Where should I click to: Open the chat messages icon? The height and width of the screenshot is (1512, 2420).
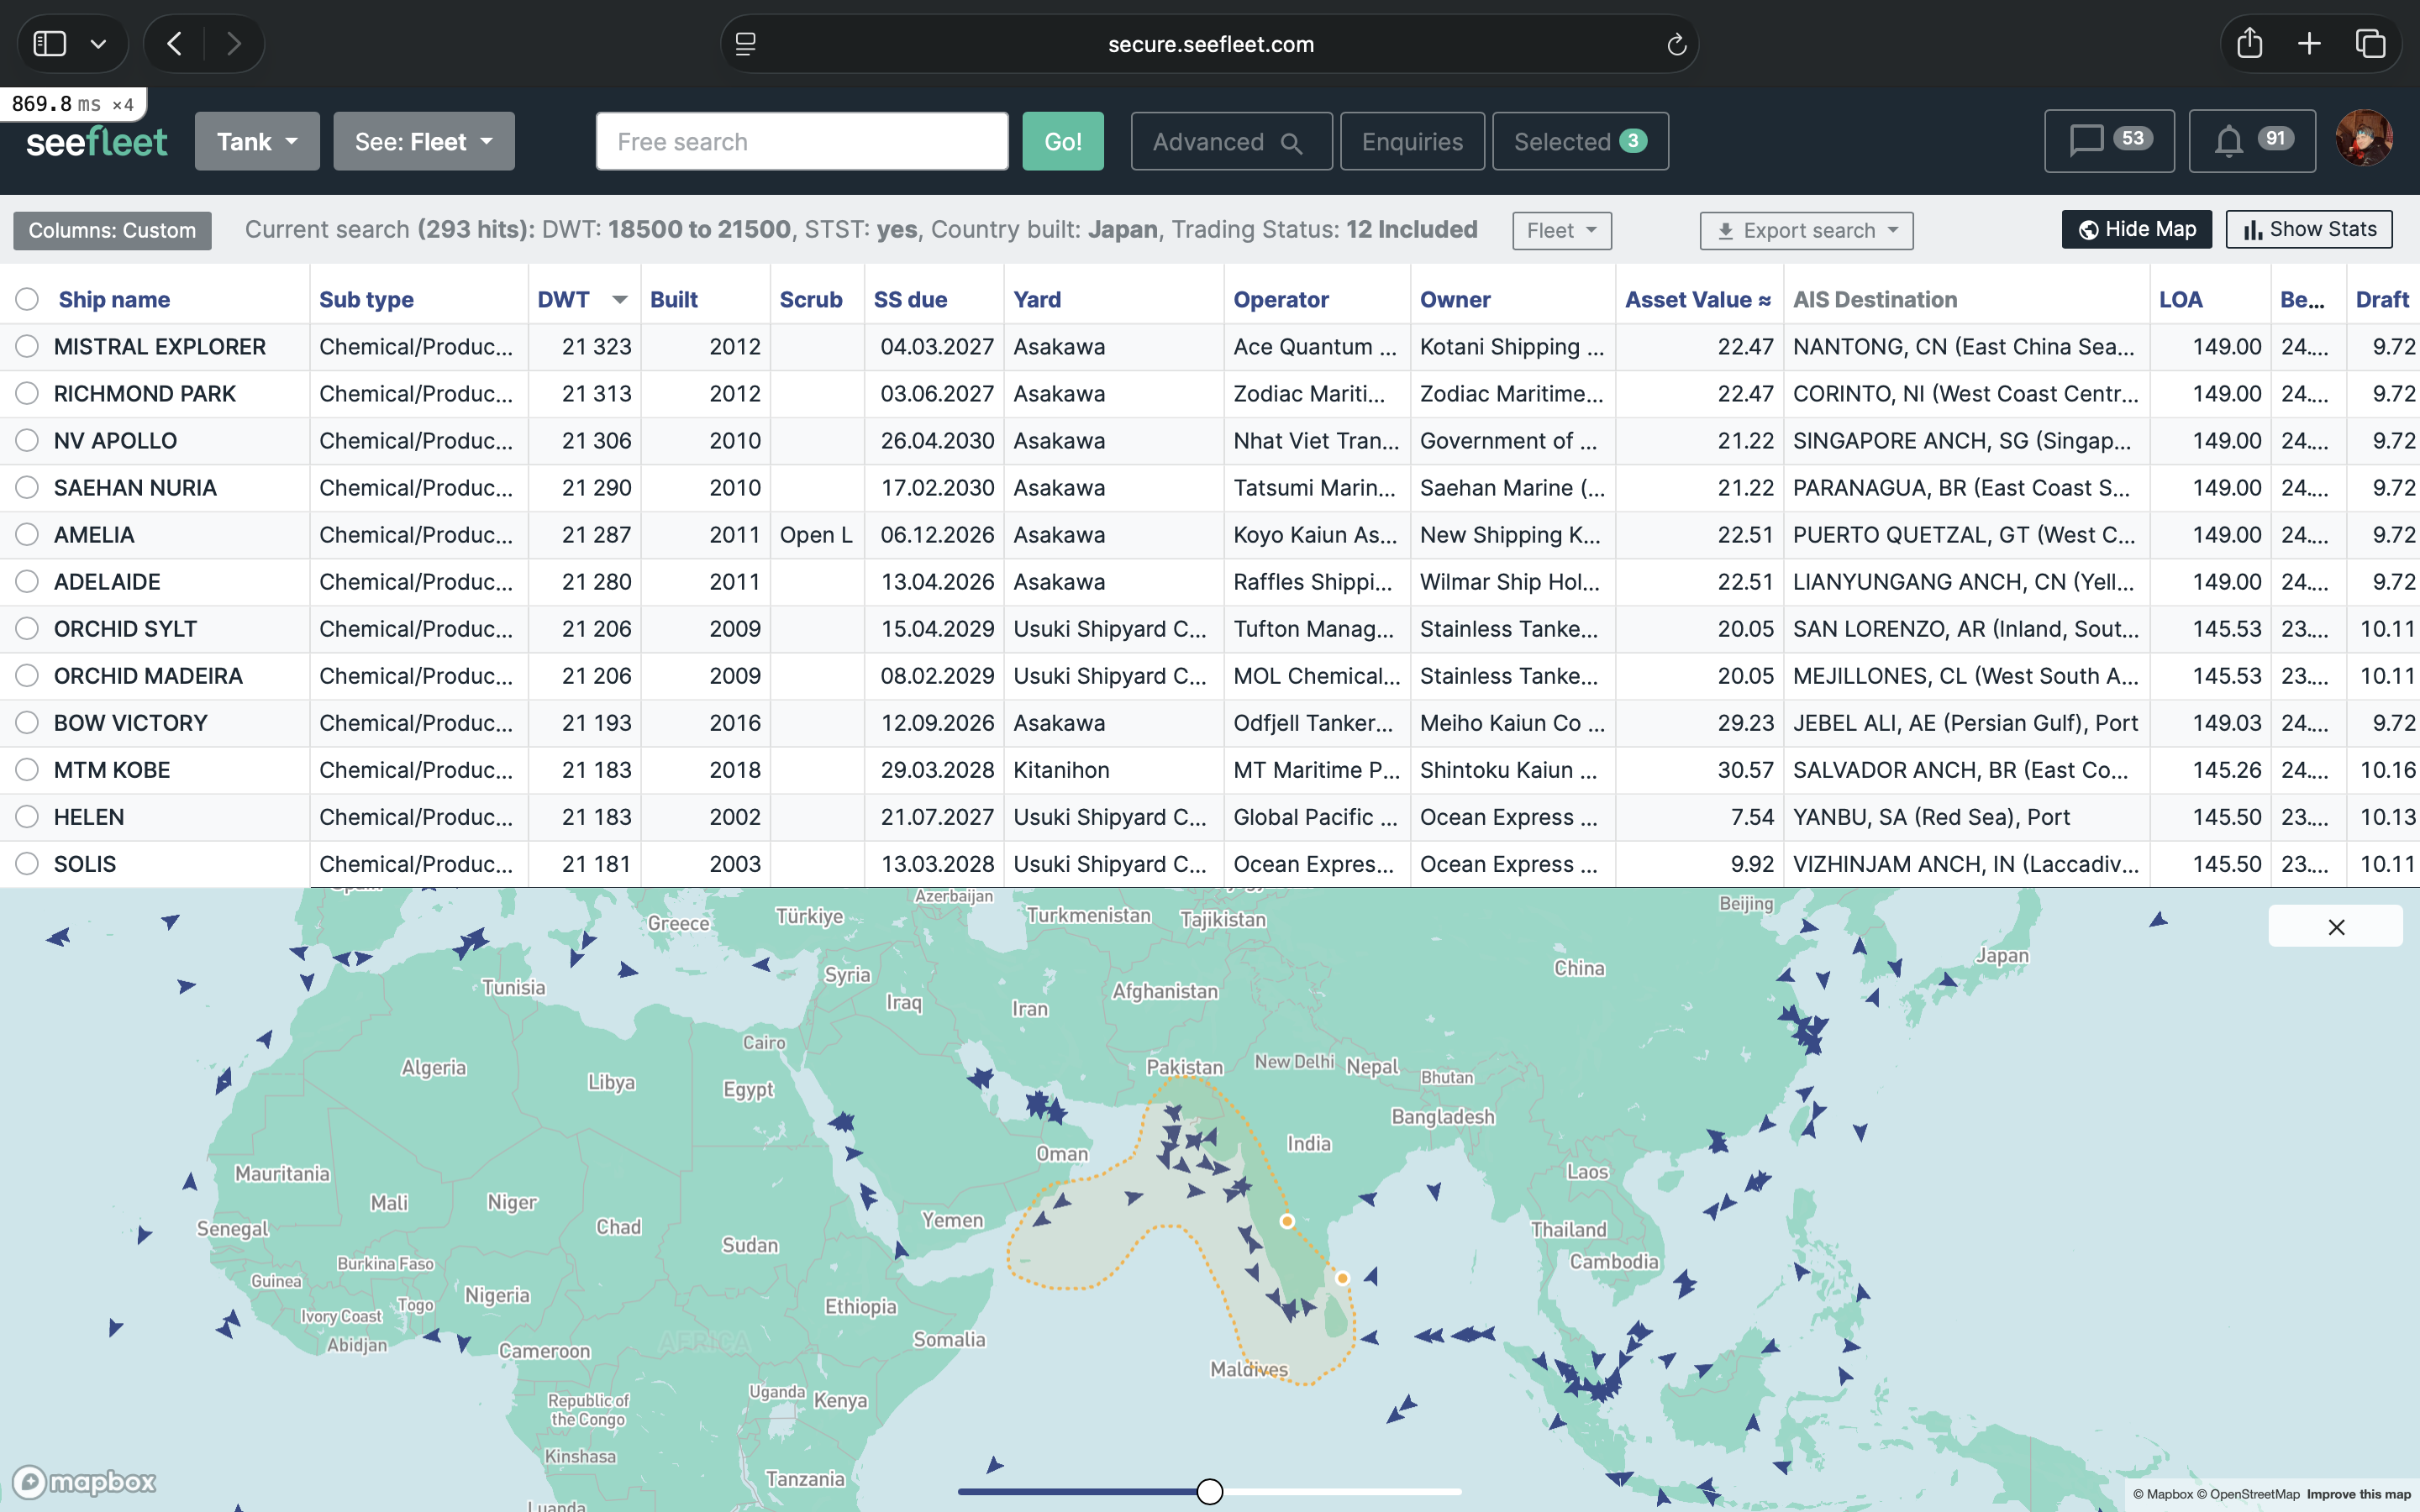[x=2108, y=141]
